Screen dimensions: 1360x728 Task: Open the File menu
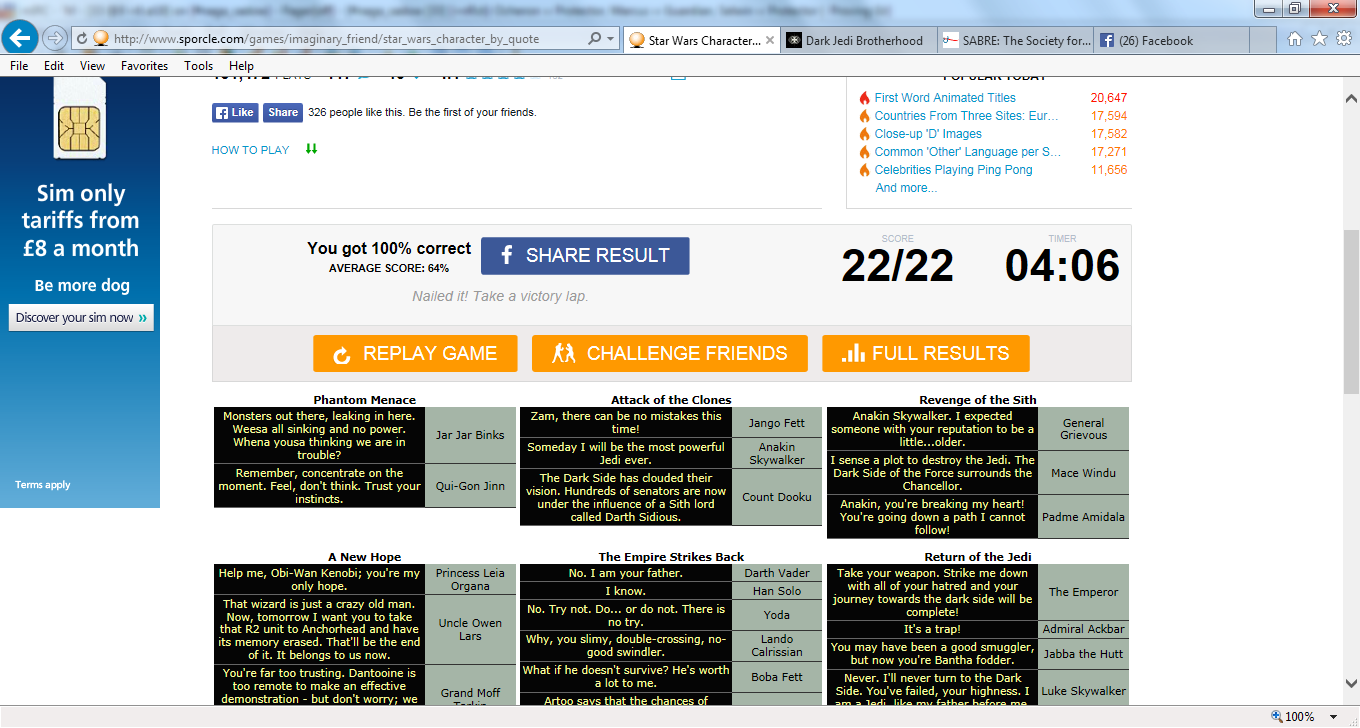click(19, 65)
